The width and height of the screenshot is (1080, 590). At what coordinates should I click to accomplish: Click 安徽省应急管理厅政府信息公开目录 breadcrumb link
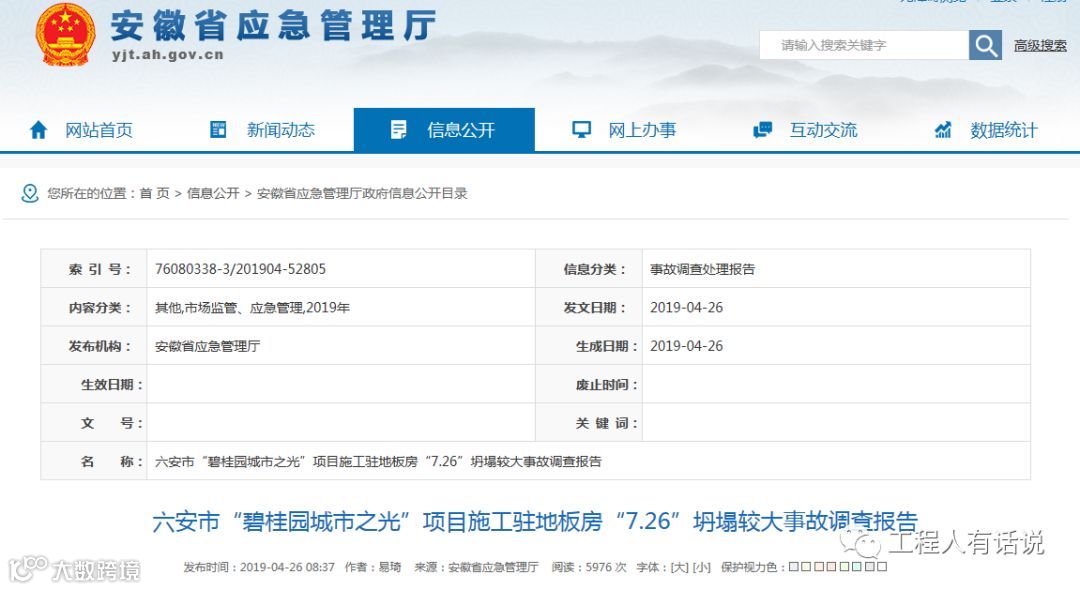(362, 193)
